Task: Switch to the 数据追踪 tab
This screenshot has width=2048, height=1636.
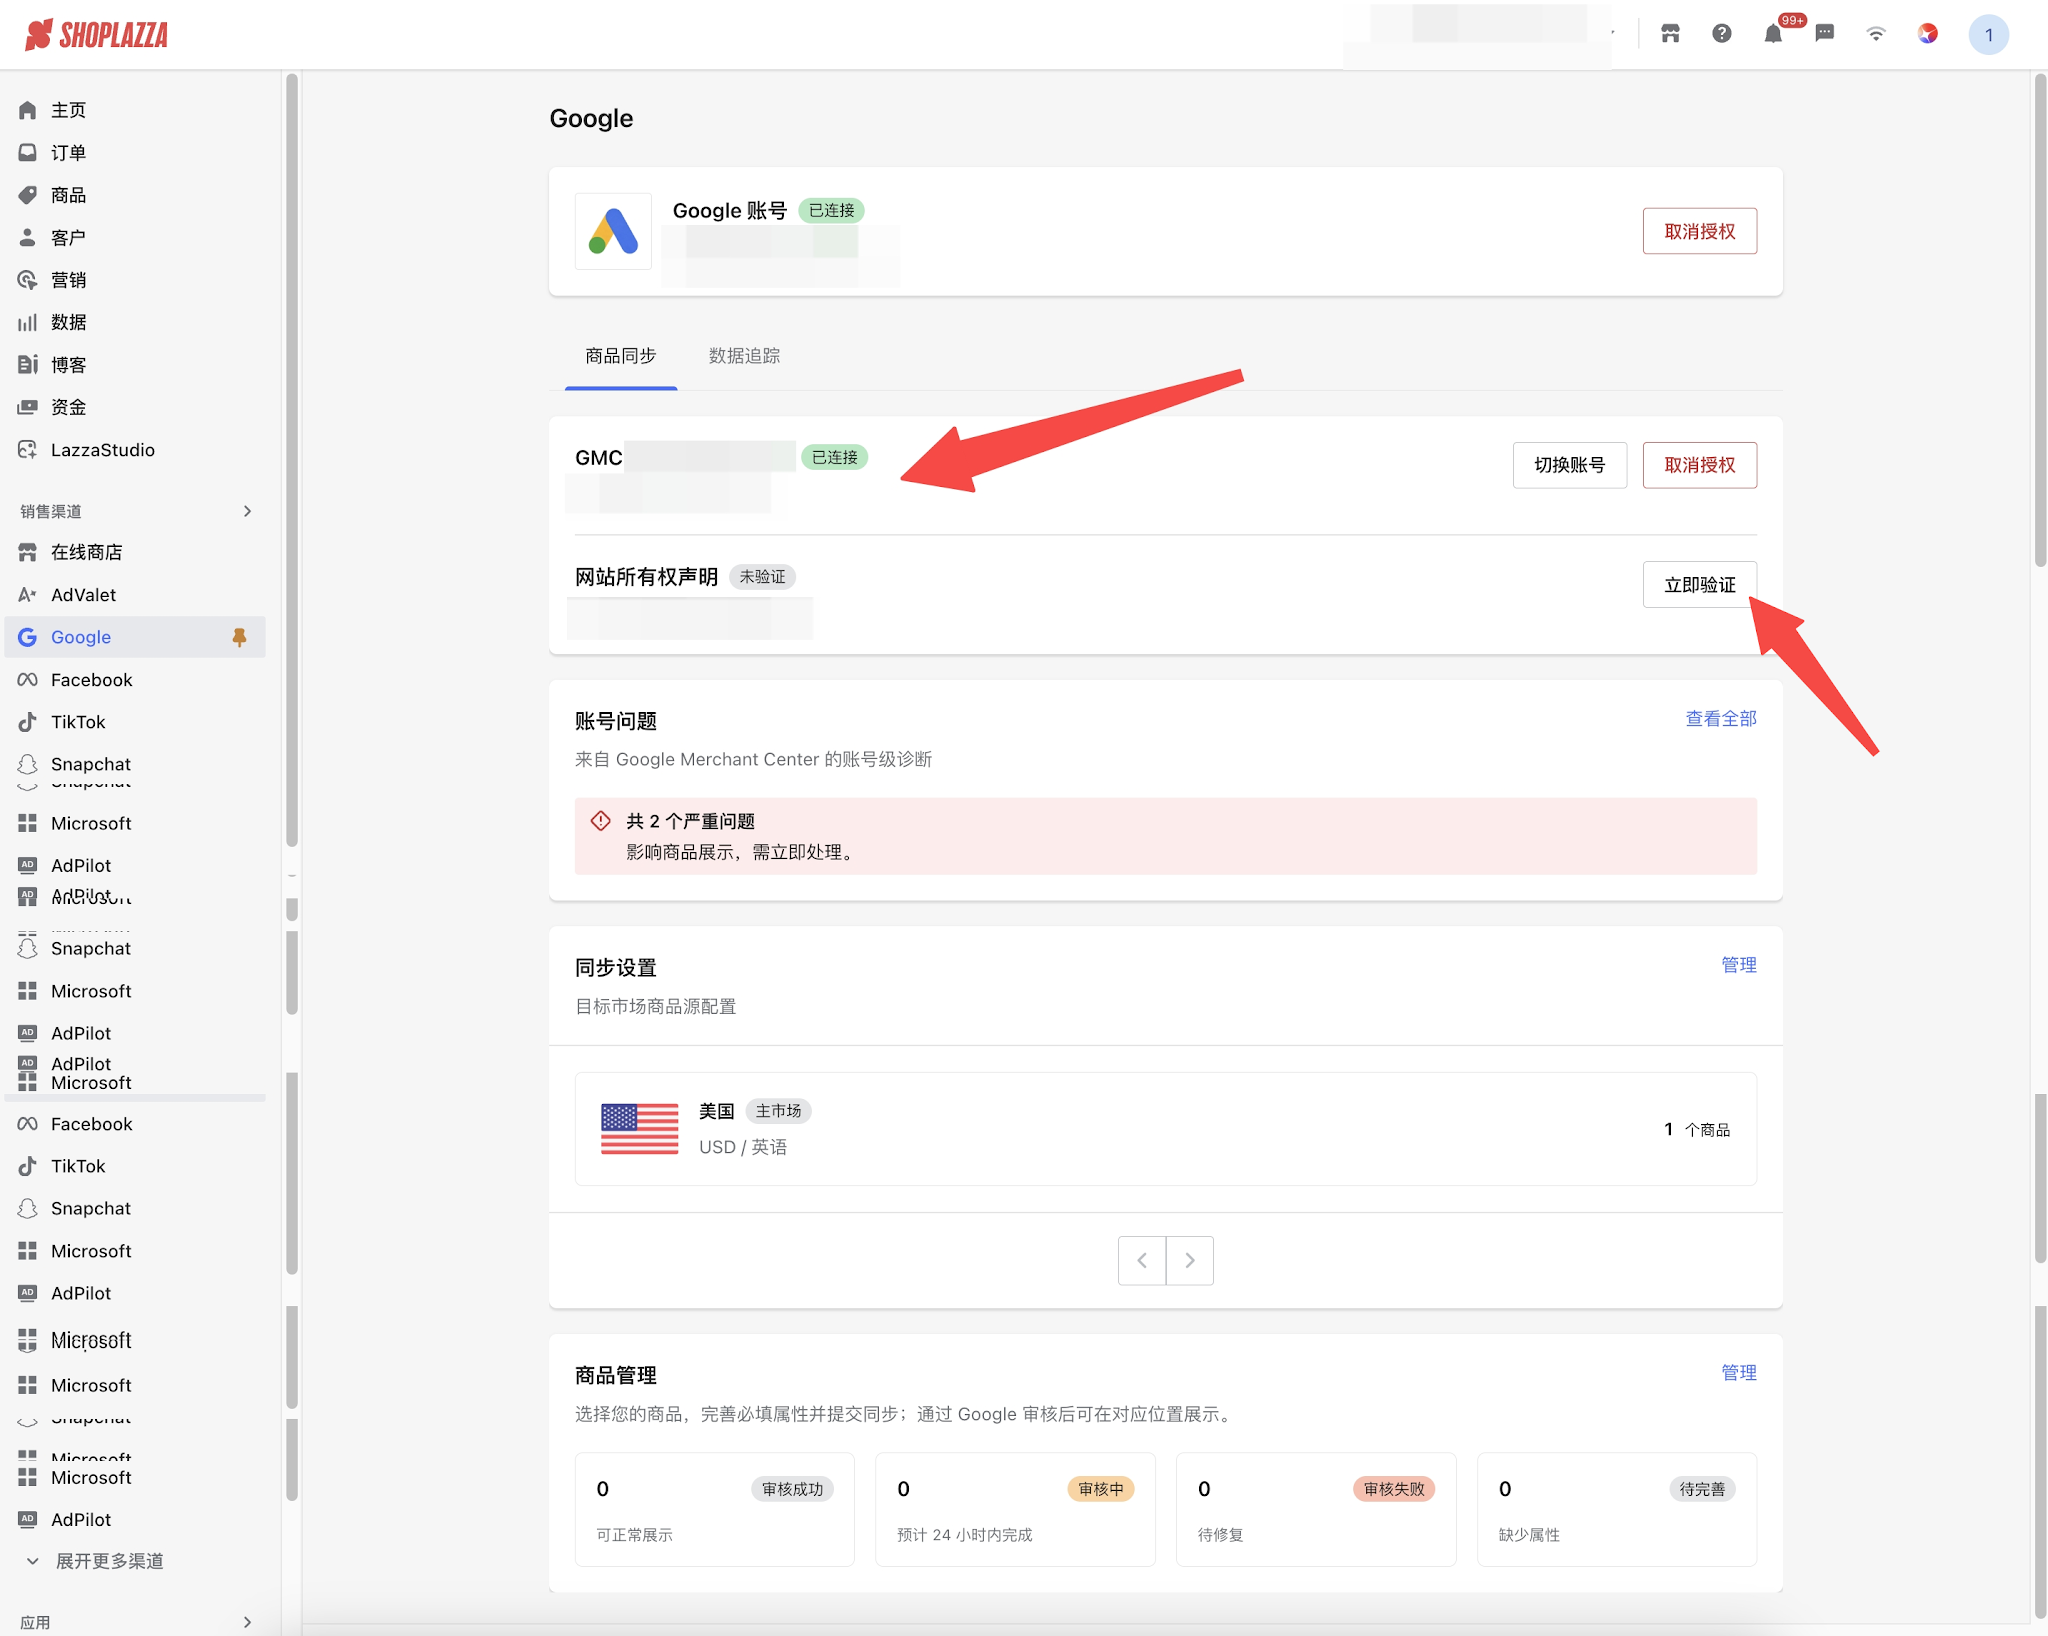Action: [744, 356]
